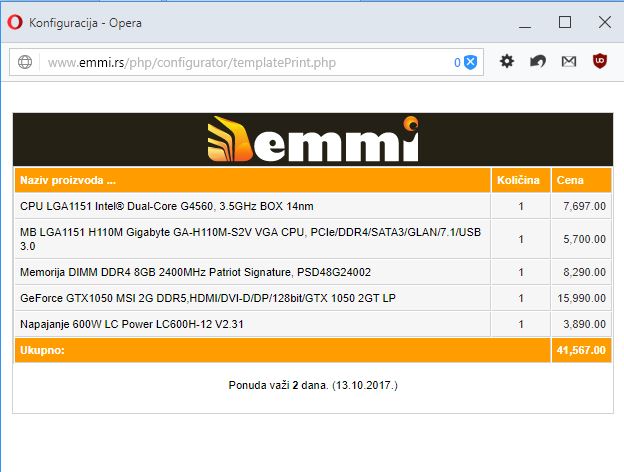624x472 pixels.
Task: Focus the address bar with emmi.rs URL
Action: 247,62
